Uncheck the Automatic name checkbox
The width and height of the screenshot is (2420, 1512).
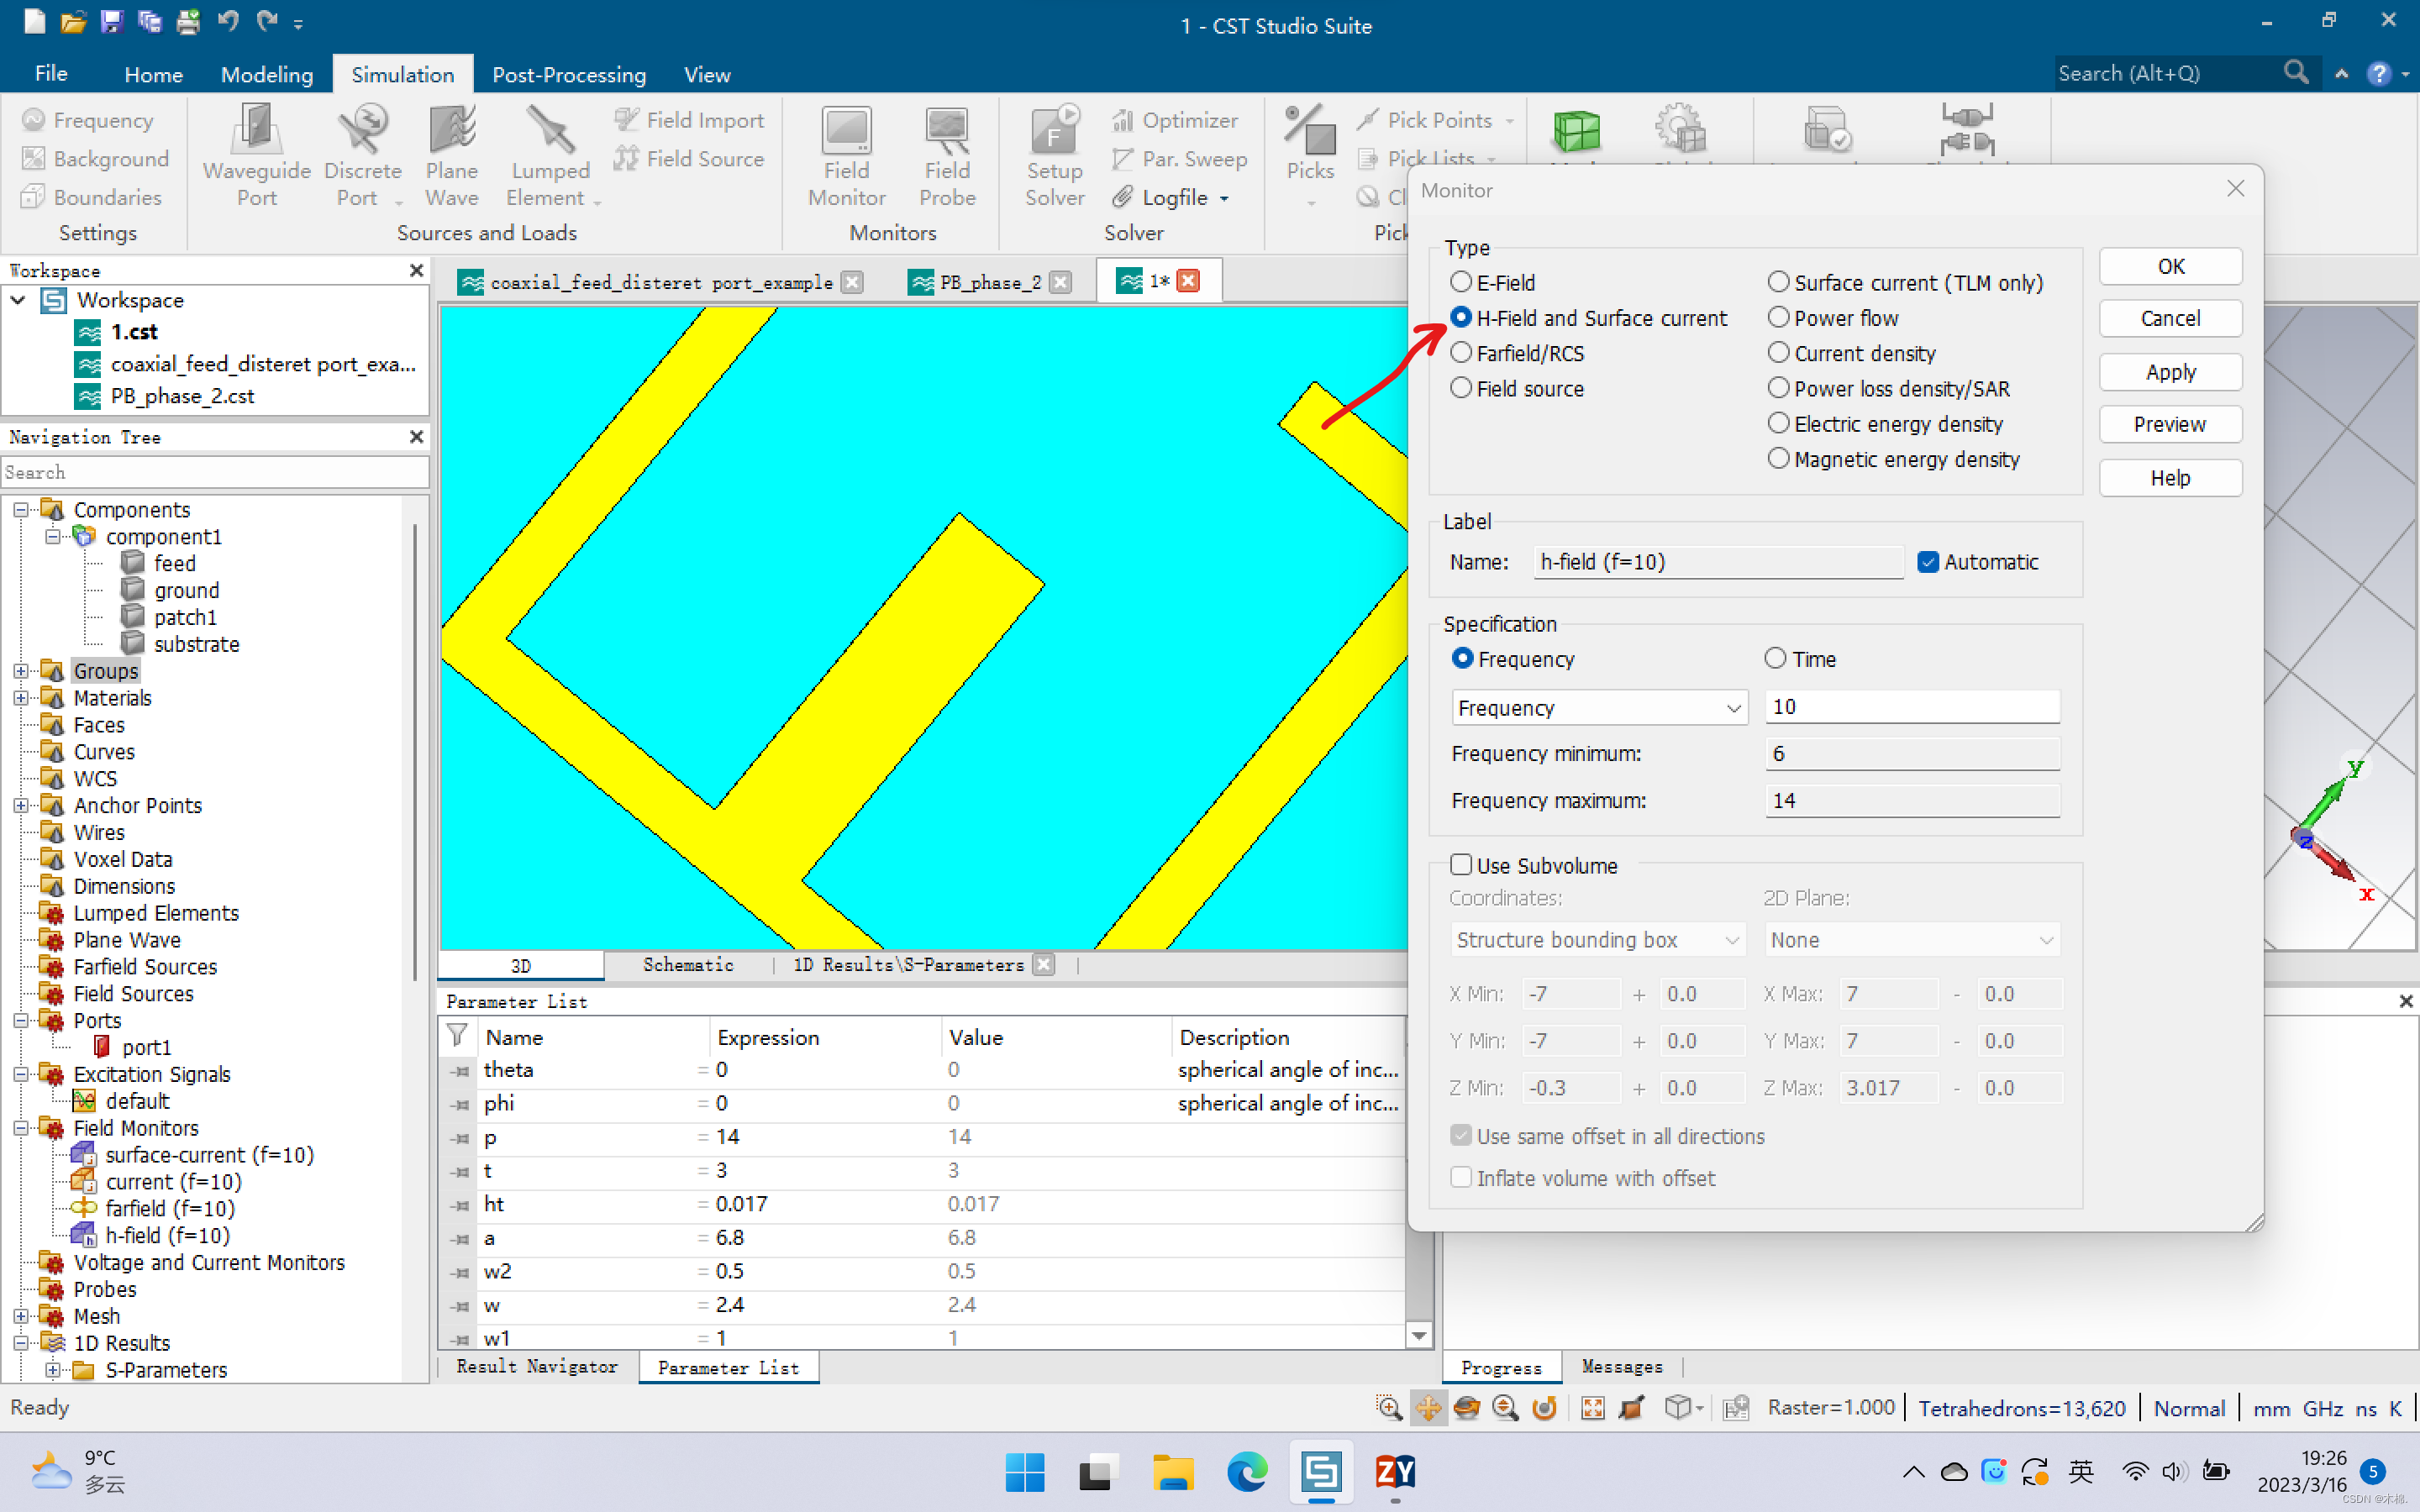[x=1928, y=562]
